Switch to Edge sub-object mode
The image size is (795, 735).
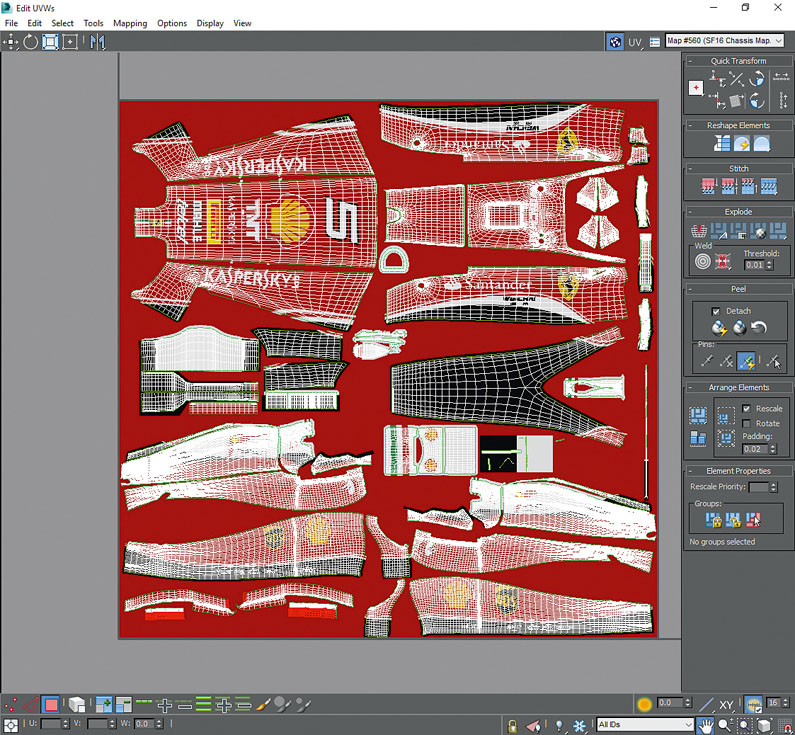(x=30, y=705)
